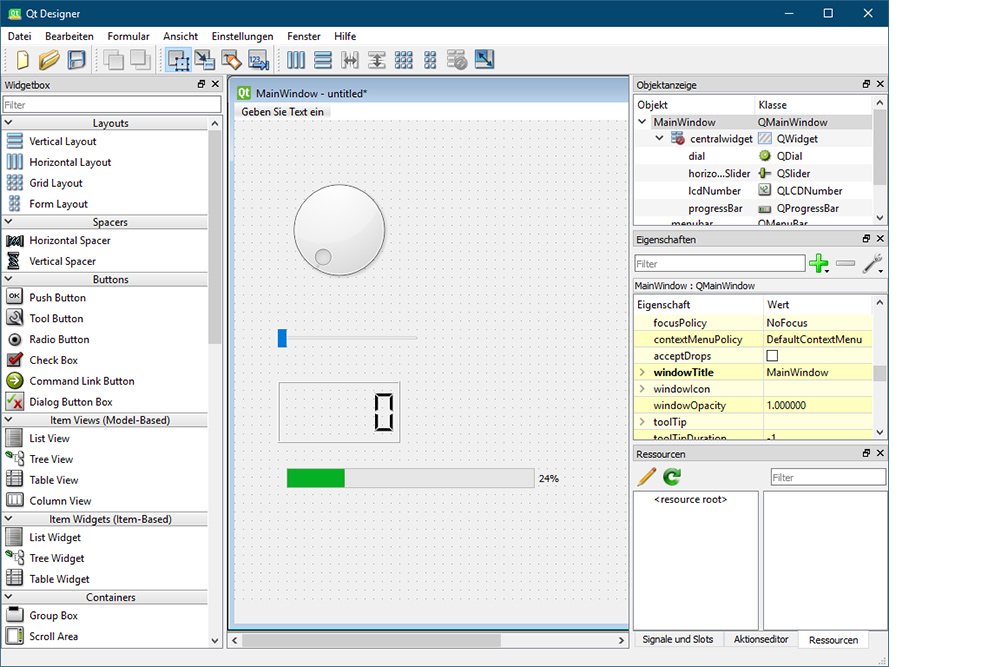Switch to Edit Signals/Slots mode icon
The height and width of the screenshot is (667, 1000).
[205, 60]
